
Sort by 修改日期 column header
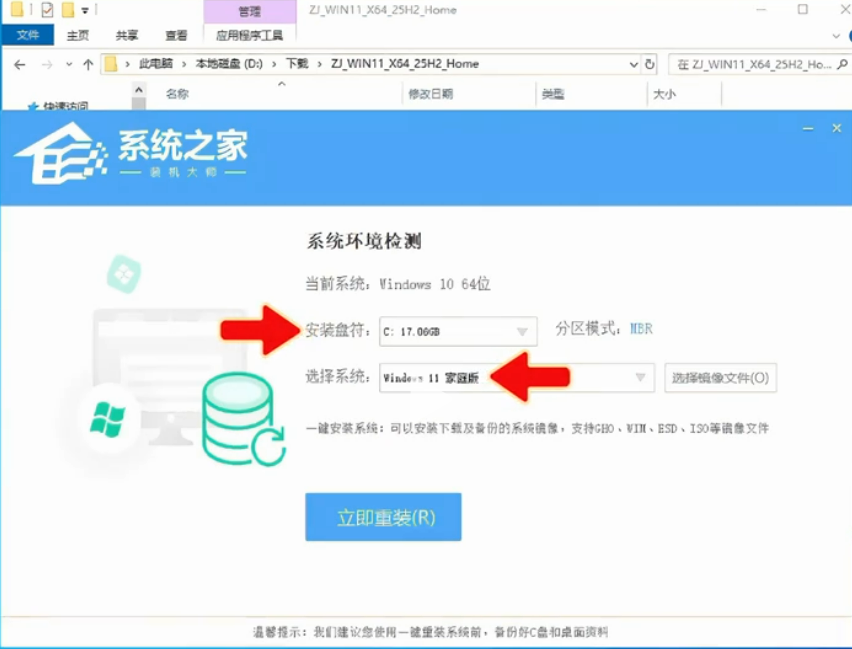(430, 93)
